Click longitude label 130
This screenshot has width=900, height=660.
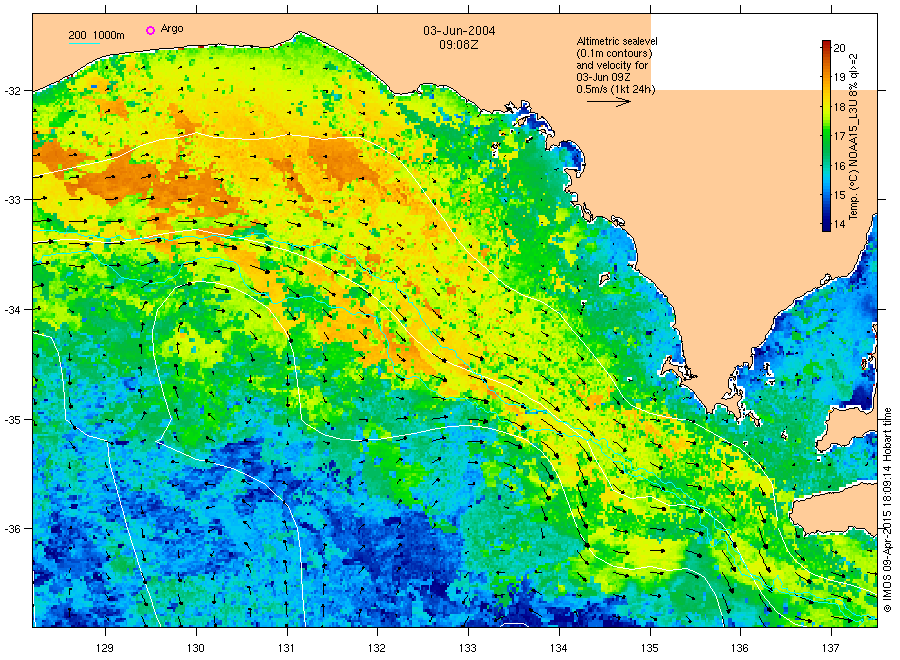tap(196, 648)
